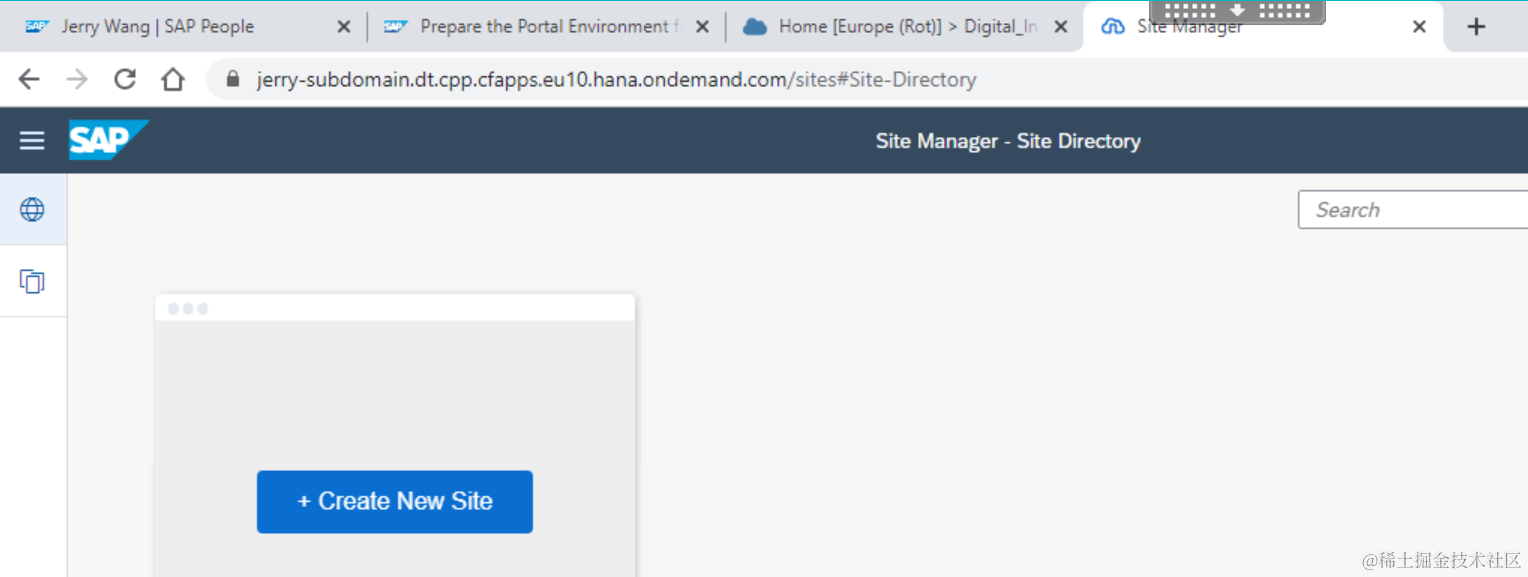Switch to Home [Europe (Rot)] tab

(x=905, y=27)
